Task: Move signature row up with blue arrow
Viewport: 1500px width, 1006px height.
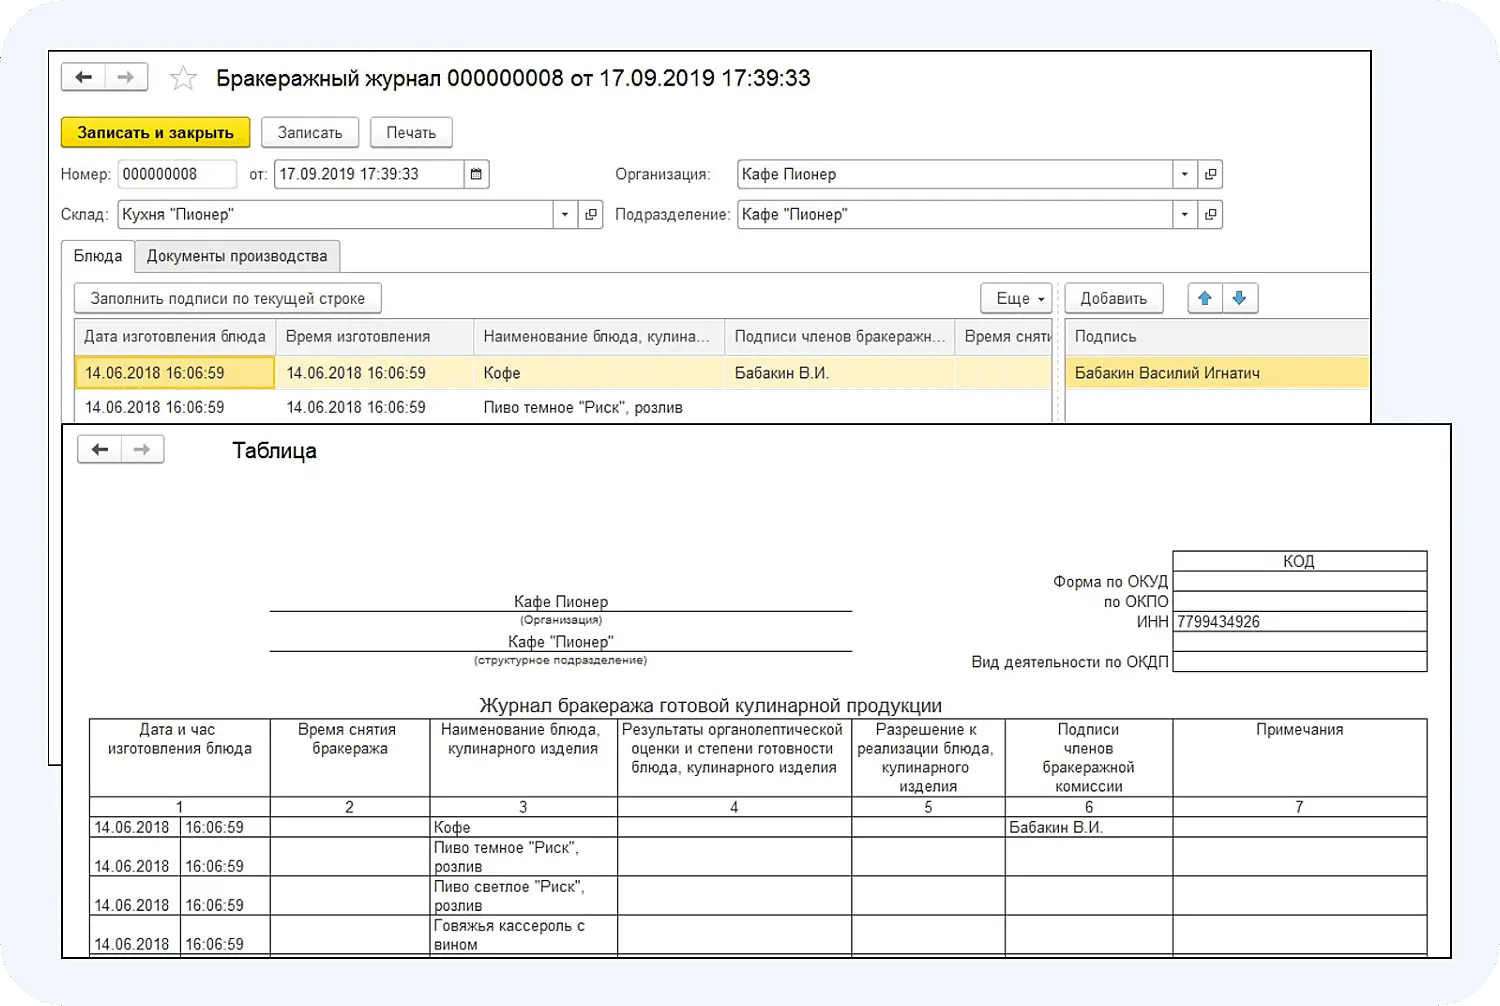Action: pos(1205,298)
